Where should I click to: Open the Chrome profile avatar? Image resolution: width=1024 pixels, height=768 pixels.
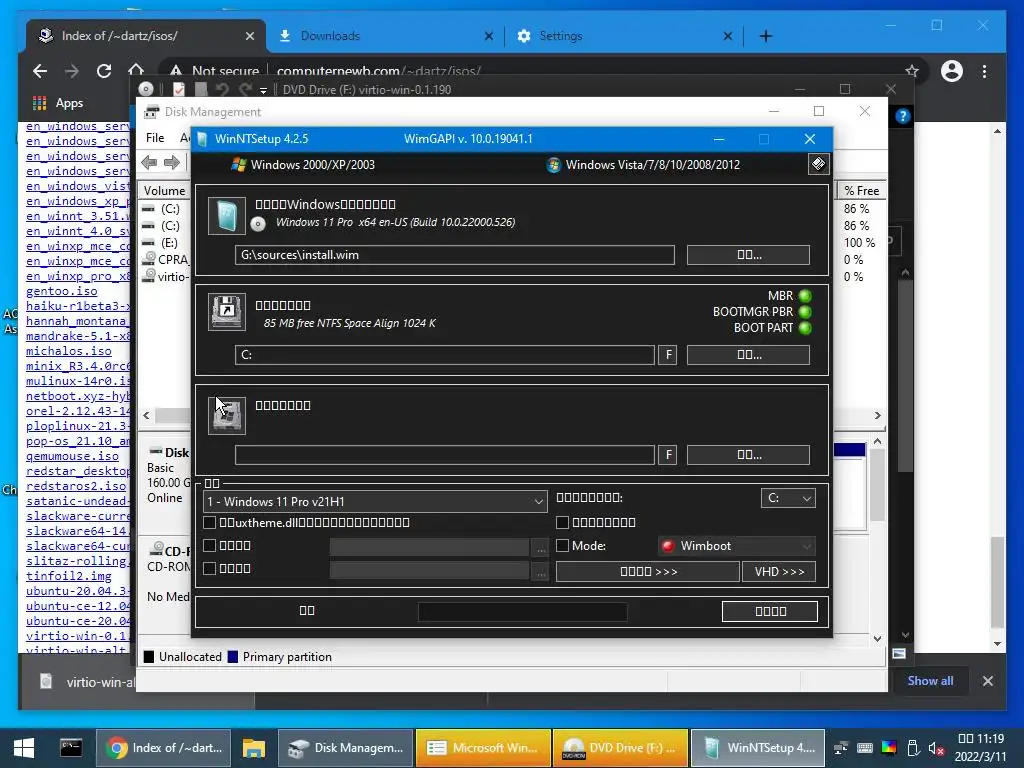tap(952, 71)
